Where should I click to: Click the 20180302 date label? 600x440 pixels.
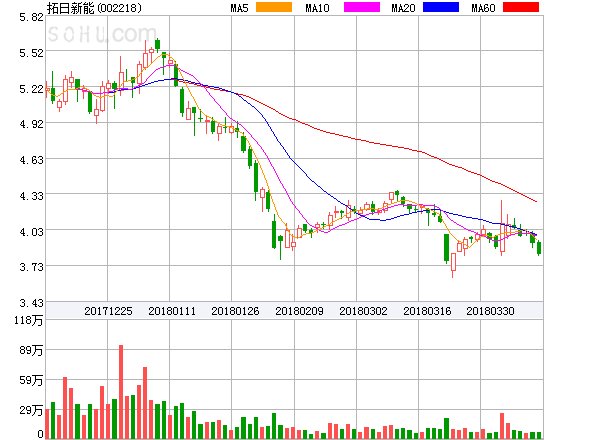(x=363, y=311)
